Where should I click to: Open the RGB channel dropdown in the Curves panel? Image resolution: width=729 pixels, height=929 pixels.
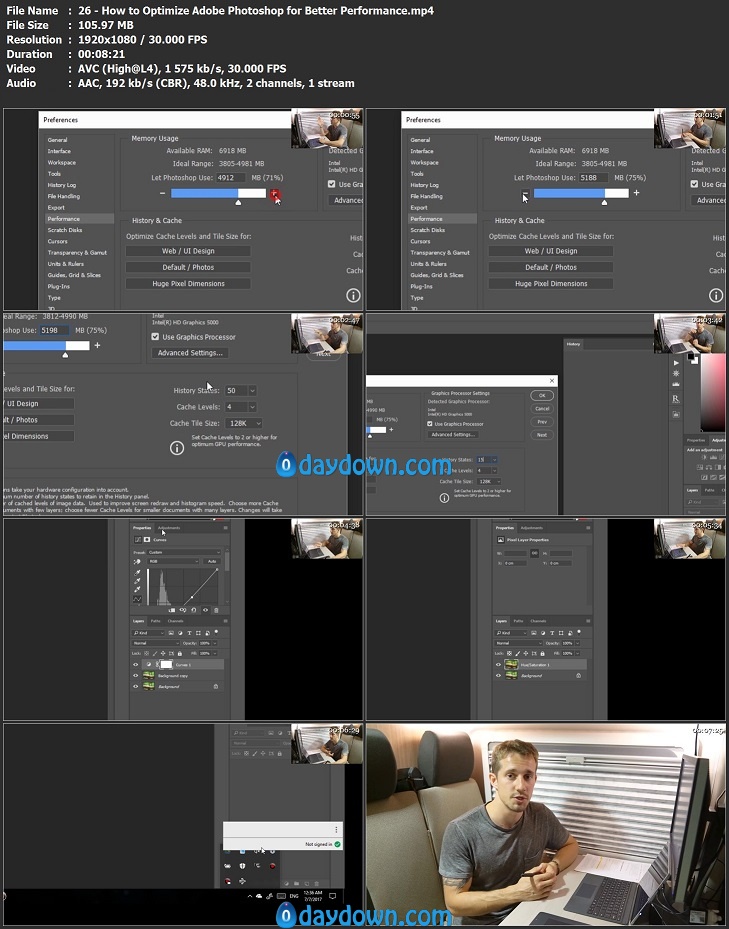173,561
